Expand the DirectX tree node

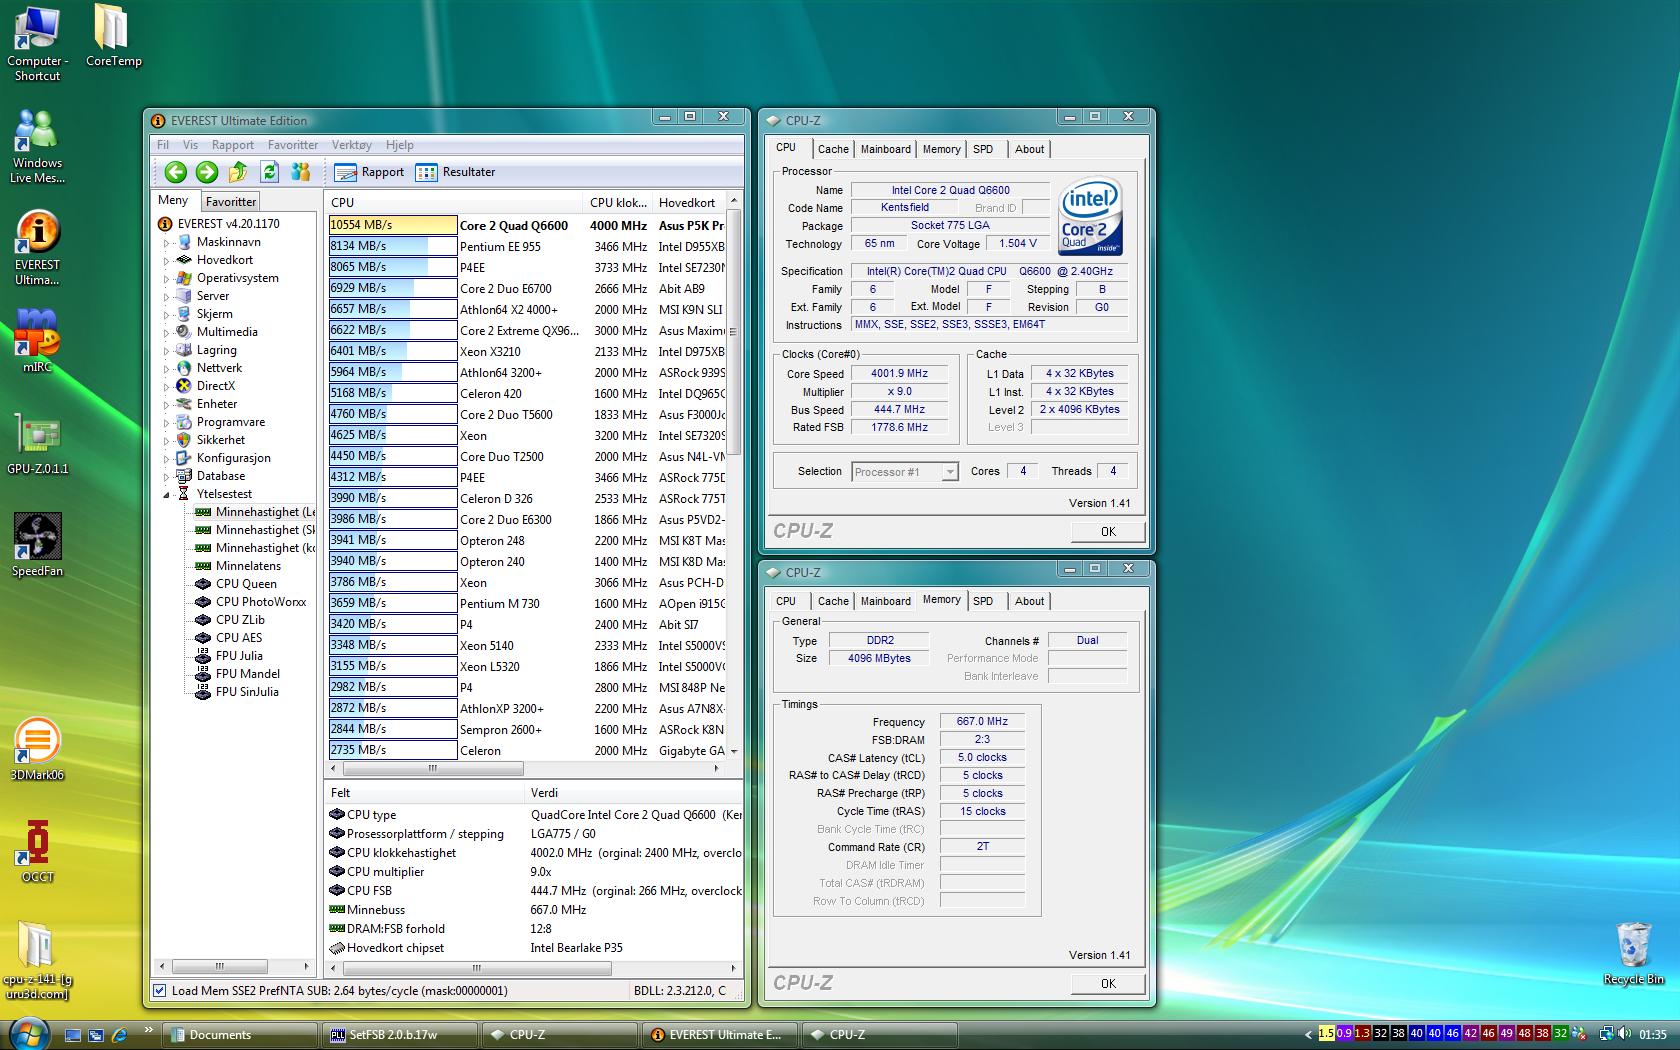(x=167, y=386)
